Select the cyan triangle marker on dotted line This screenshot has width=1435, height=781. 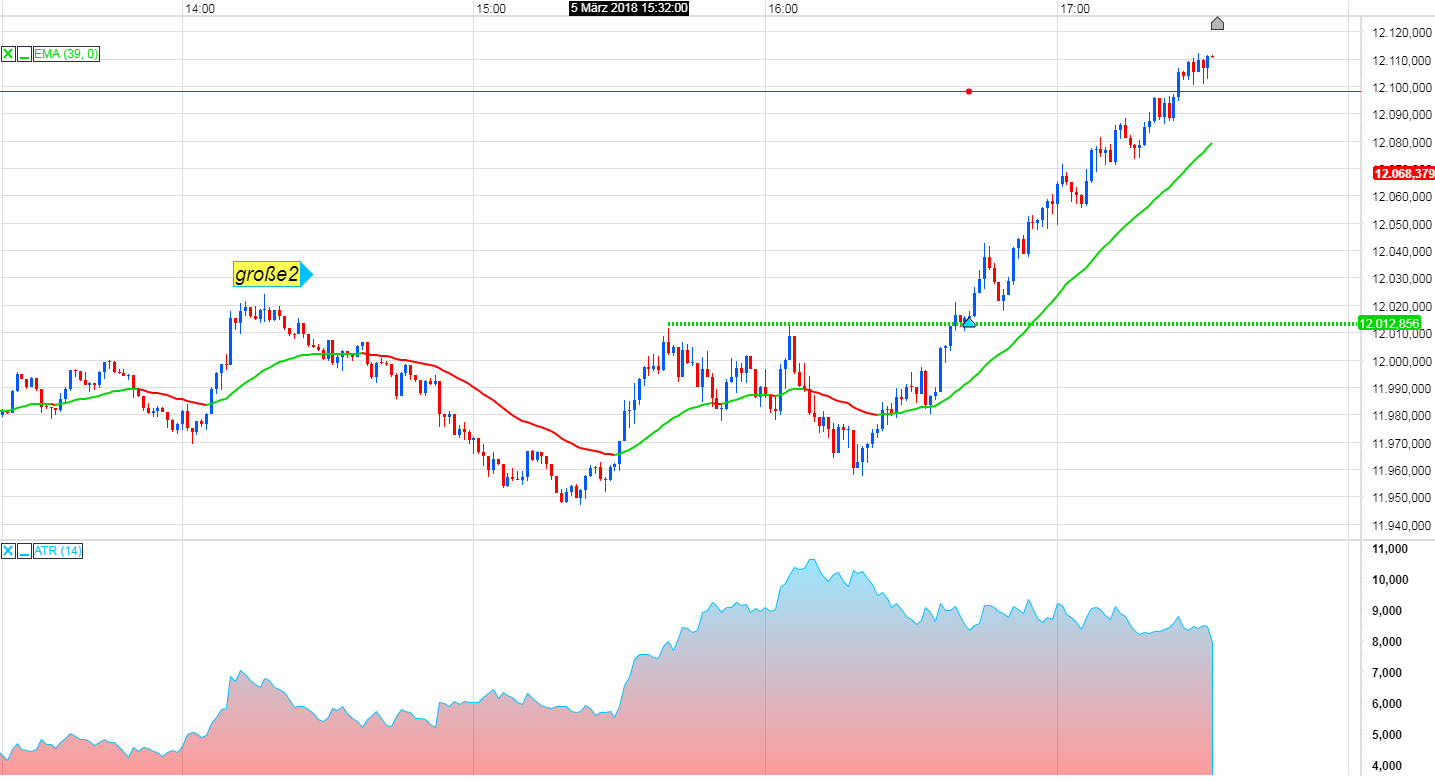[968, 322]
